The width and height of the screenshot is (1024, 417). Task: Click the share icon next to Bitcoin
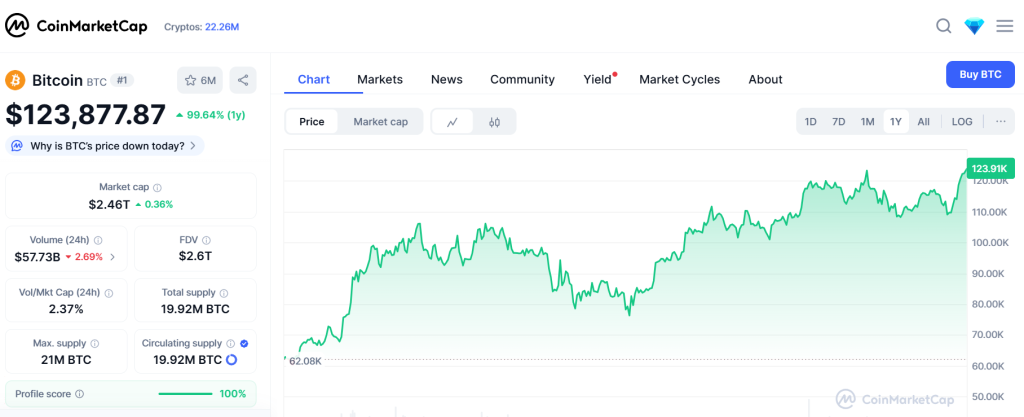[244, 80]
